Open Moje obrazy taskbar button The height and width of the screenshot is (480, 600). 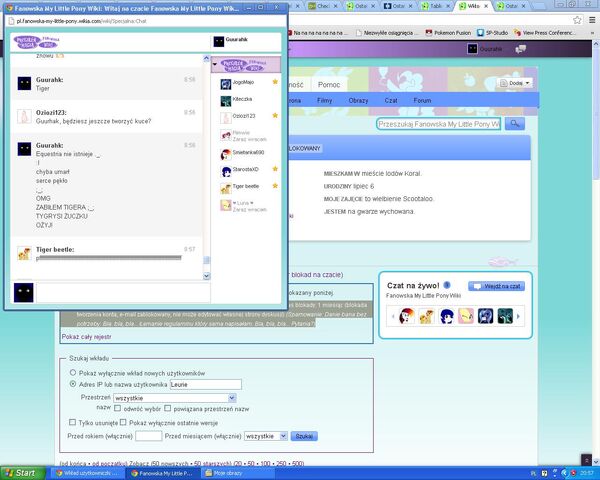pyautogui.click(x=238, y=473)
